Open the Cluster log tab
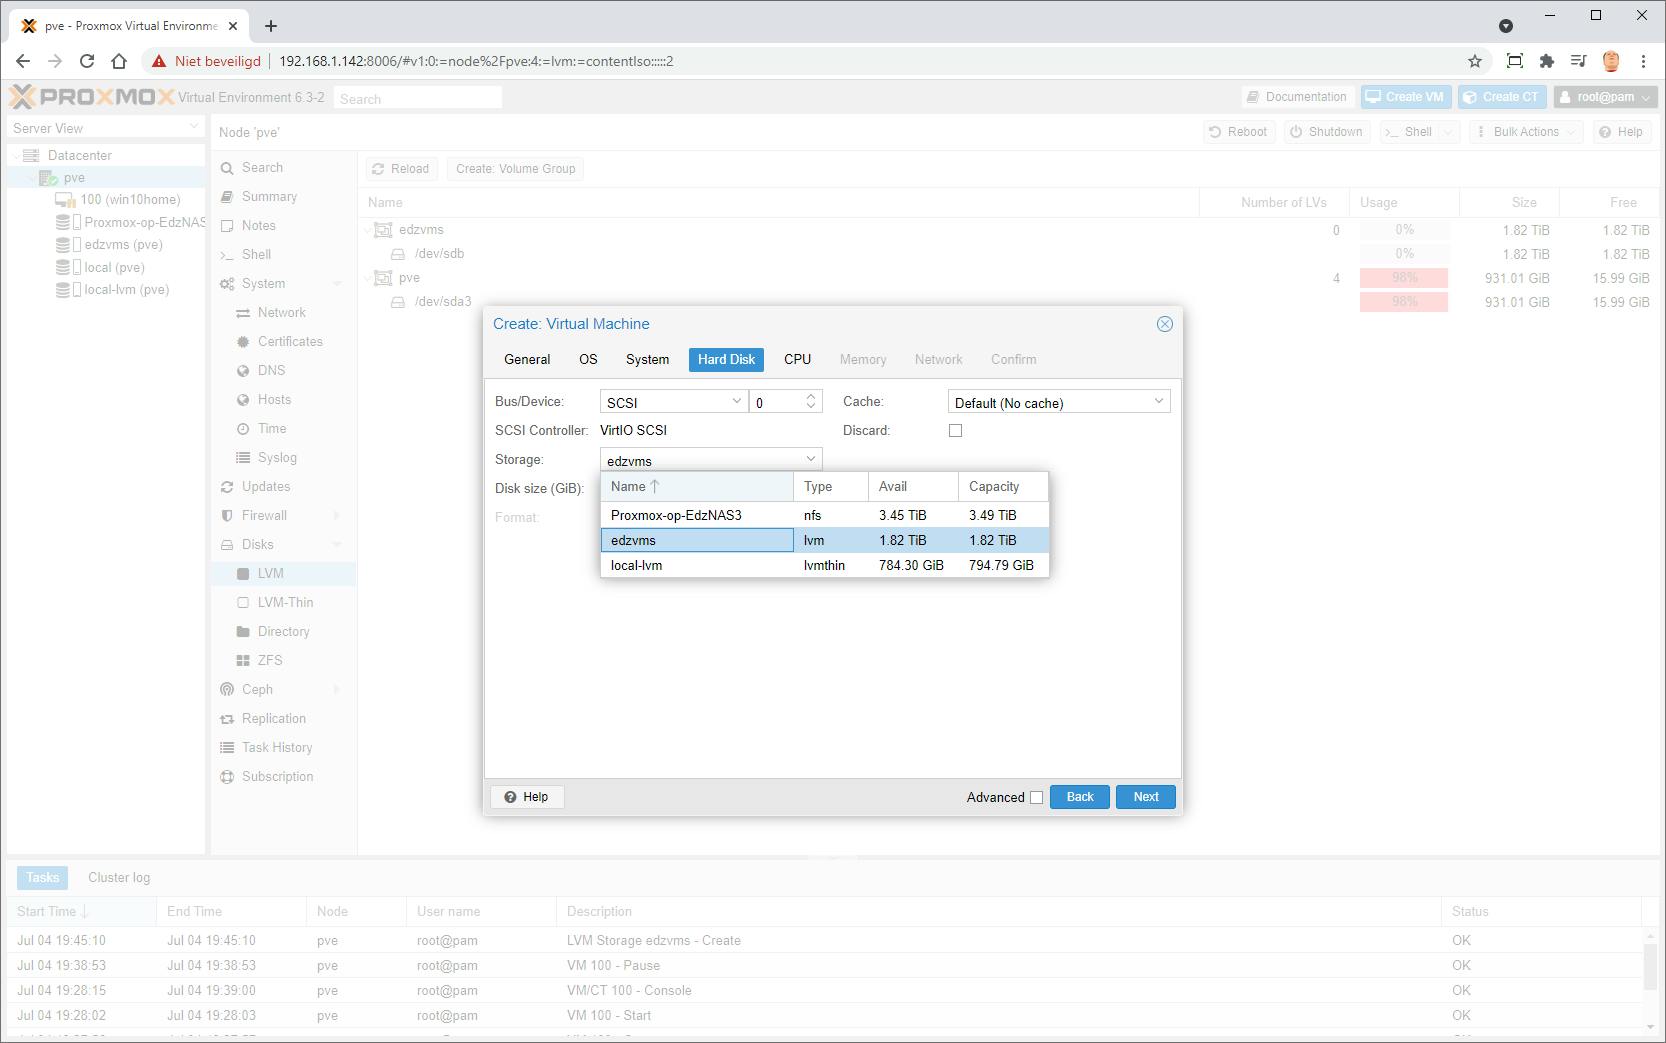Image resolution: width=1666 pixels, height=1043 pixels. coord(118,877)
